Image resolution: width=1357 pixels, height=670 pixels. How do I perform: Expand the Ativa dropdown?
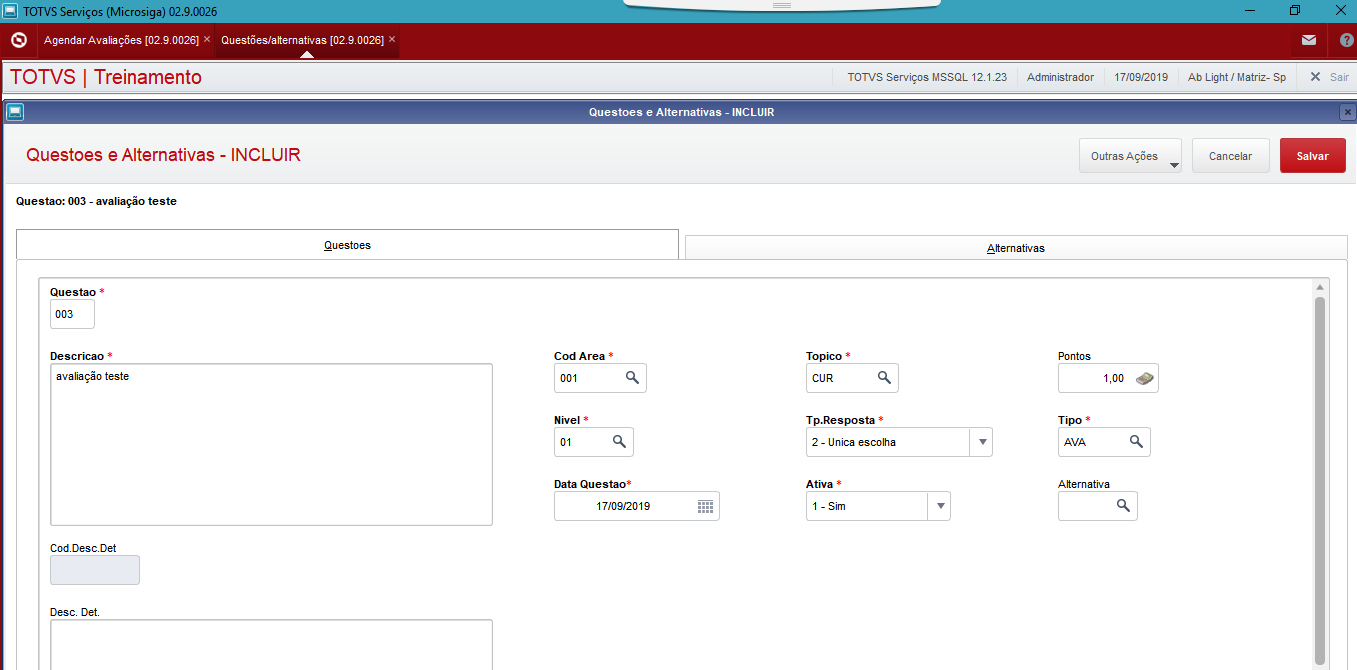(939, 506)
